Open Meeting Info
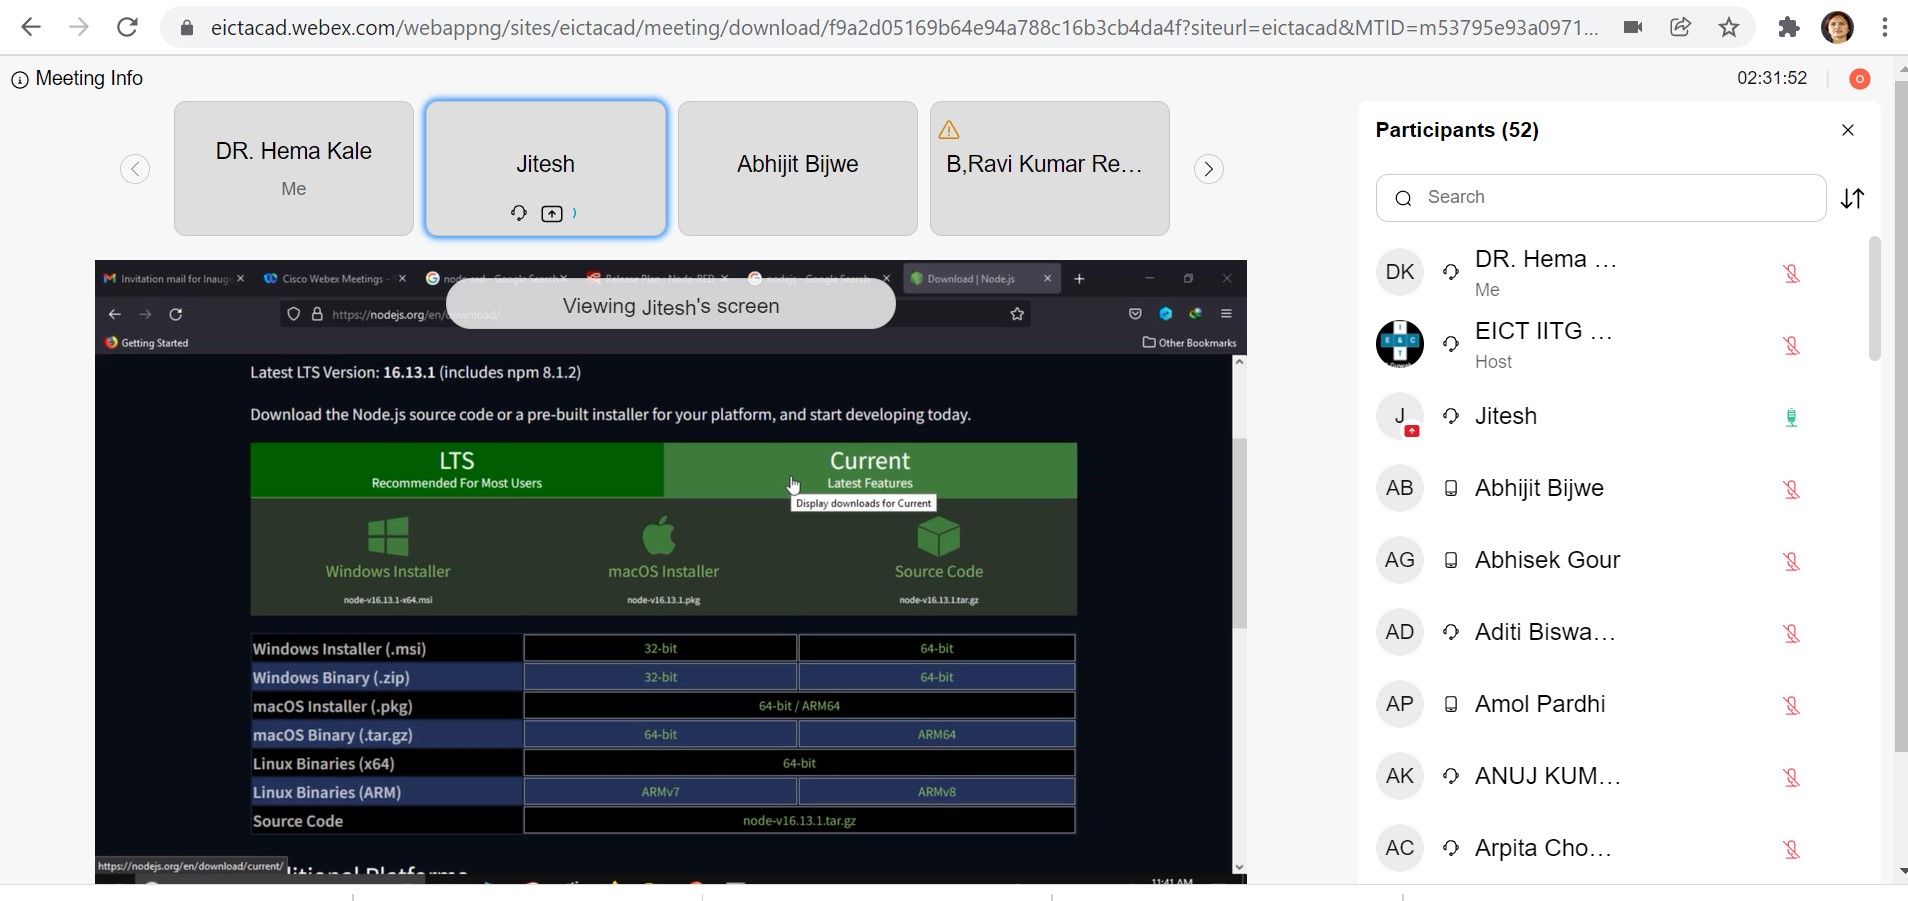 77,79
